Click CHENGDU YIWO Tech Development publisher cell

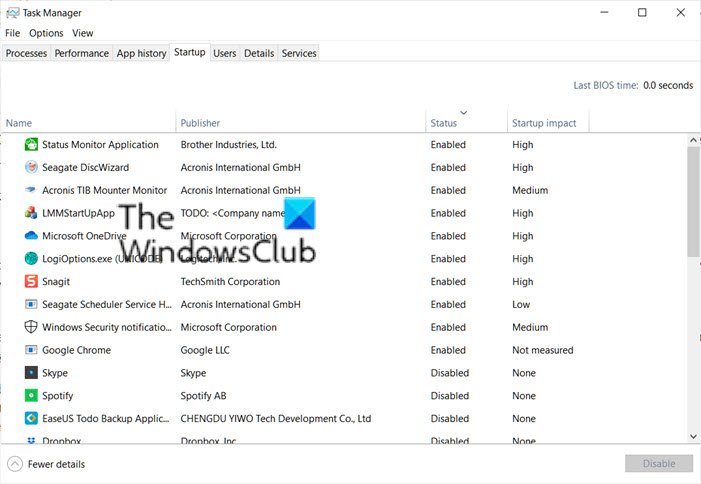276,418
